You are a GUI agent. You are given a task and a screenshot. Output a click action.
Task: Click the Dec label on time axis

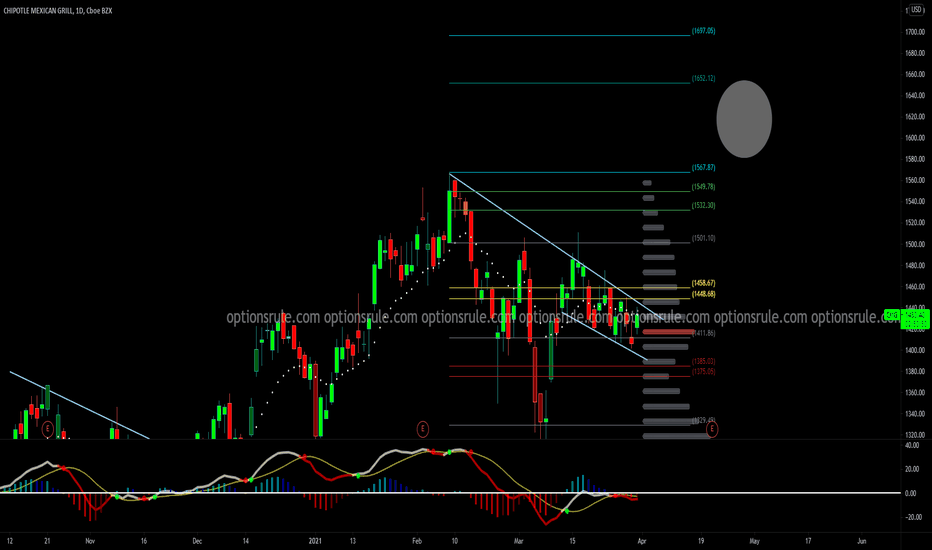click(197, 541)
